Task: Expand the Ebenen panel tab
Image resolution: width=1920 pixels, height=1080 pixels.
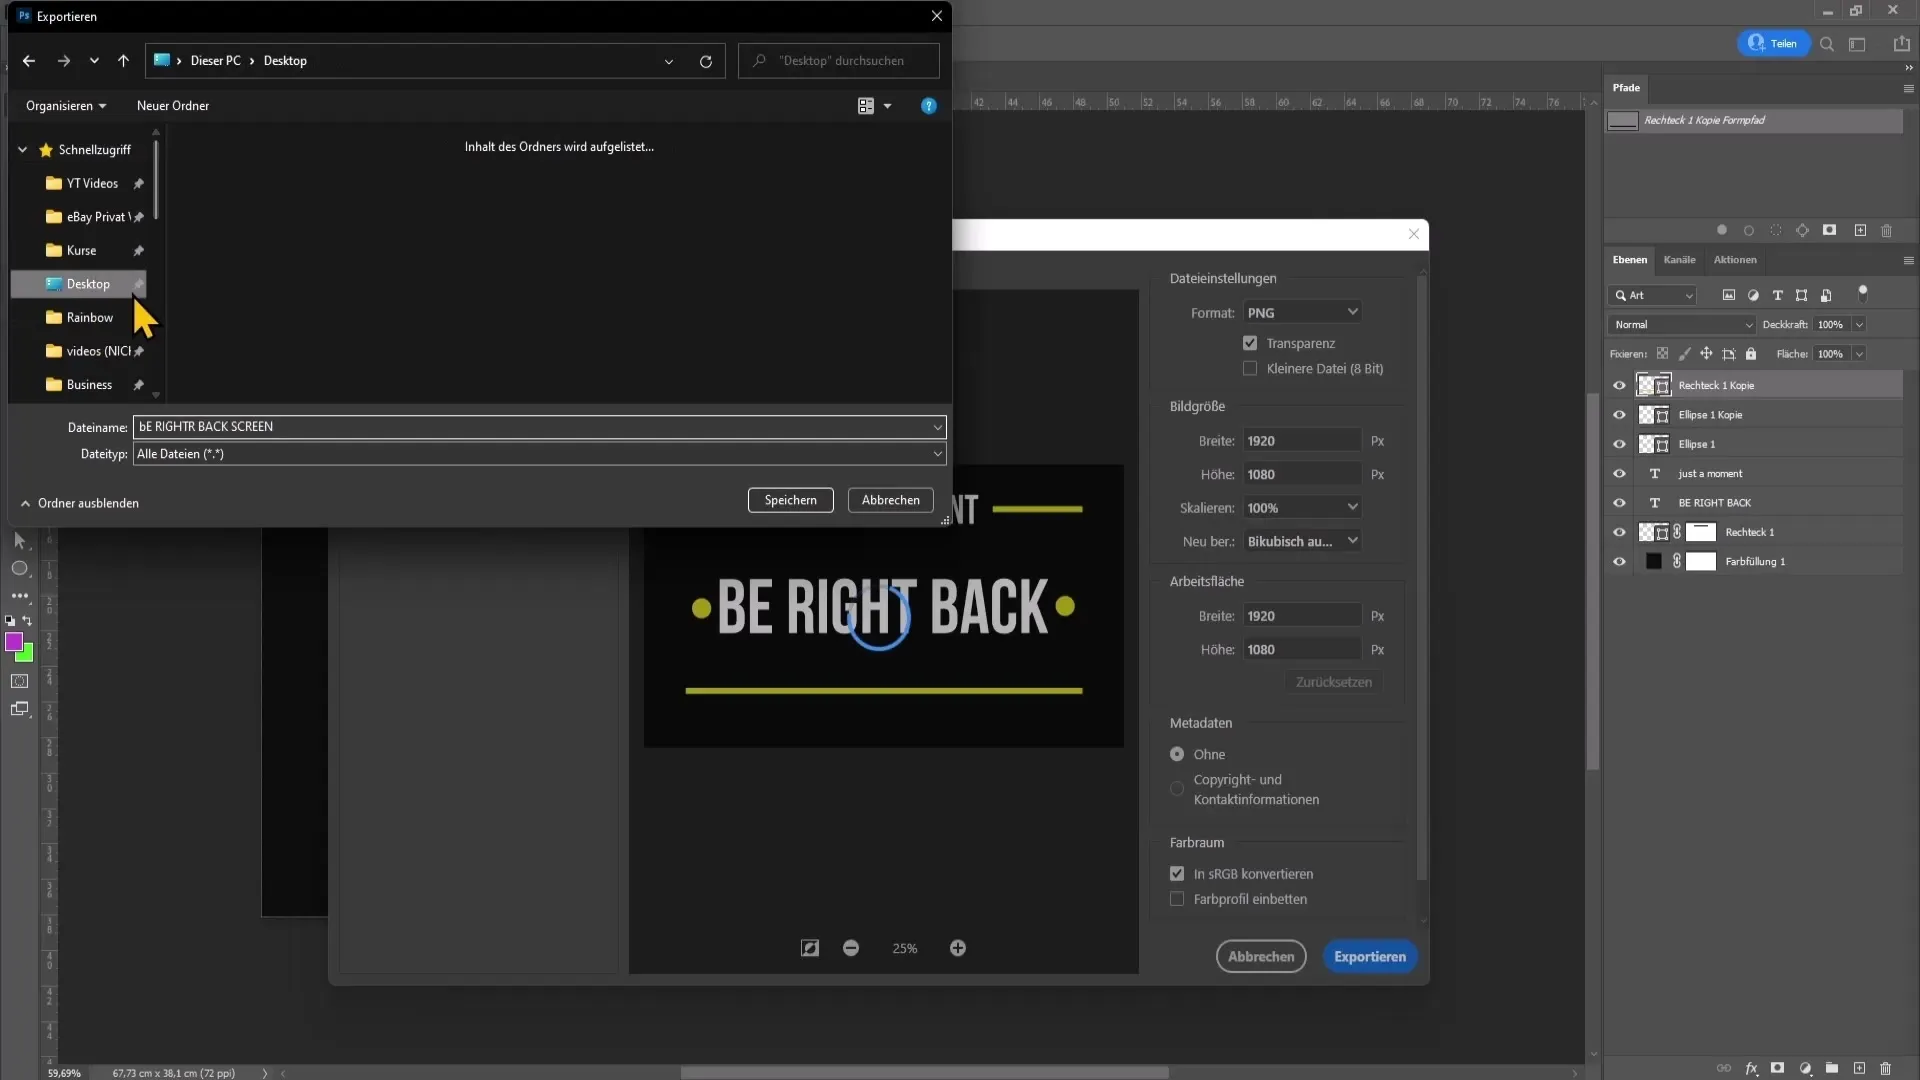Action: (x=1630, y=258)
